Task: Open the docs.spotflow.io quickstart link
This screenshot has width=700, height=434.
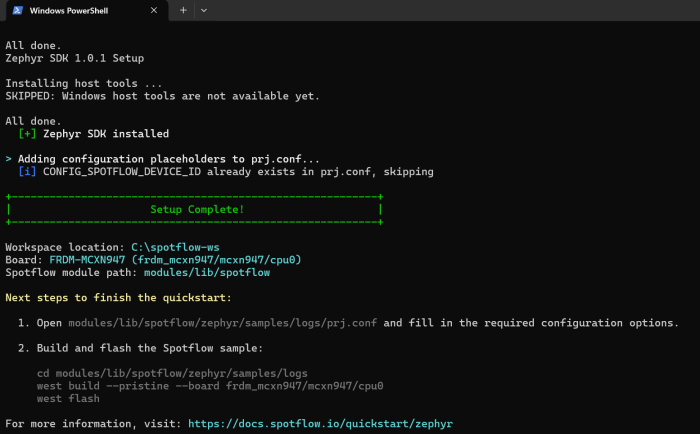Action: pyautogui.click(x=320, y=423)
